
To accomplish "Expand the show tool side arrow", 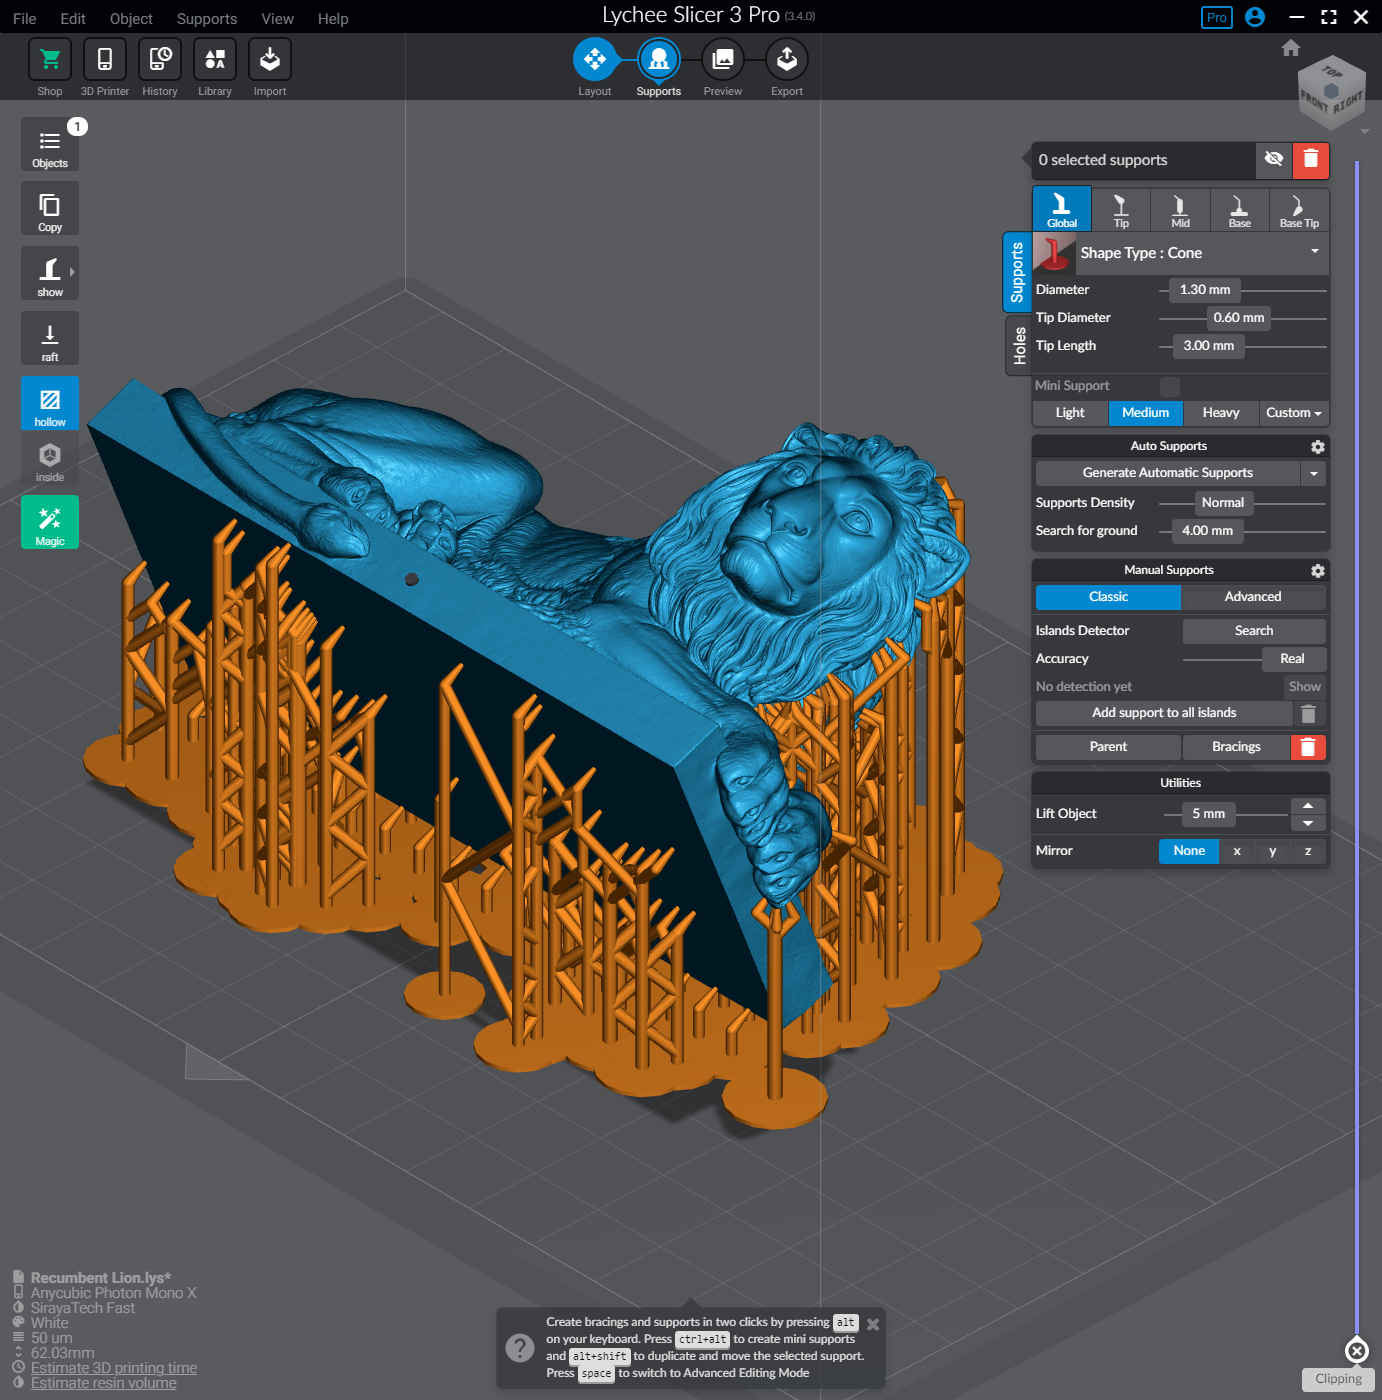I will (x=72, y=272).
